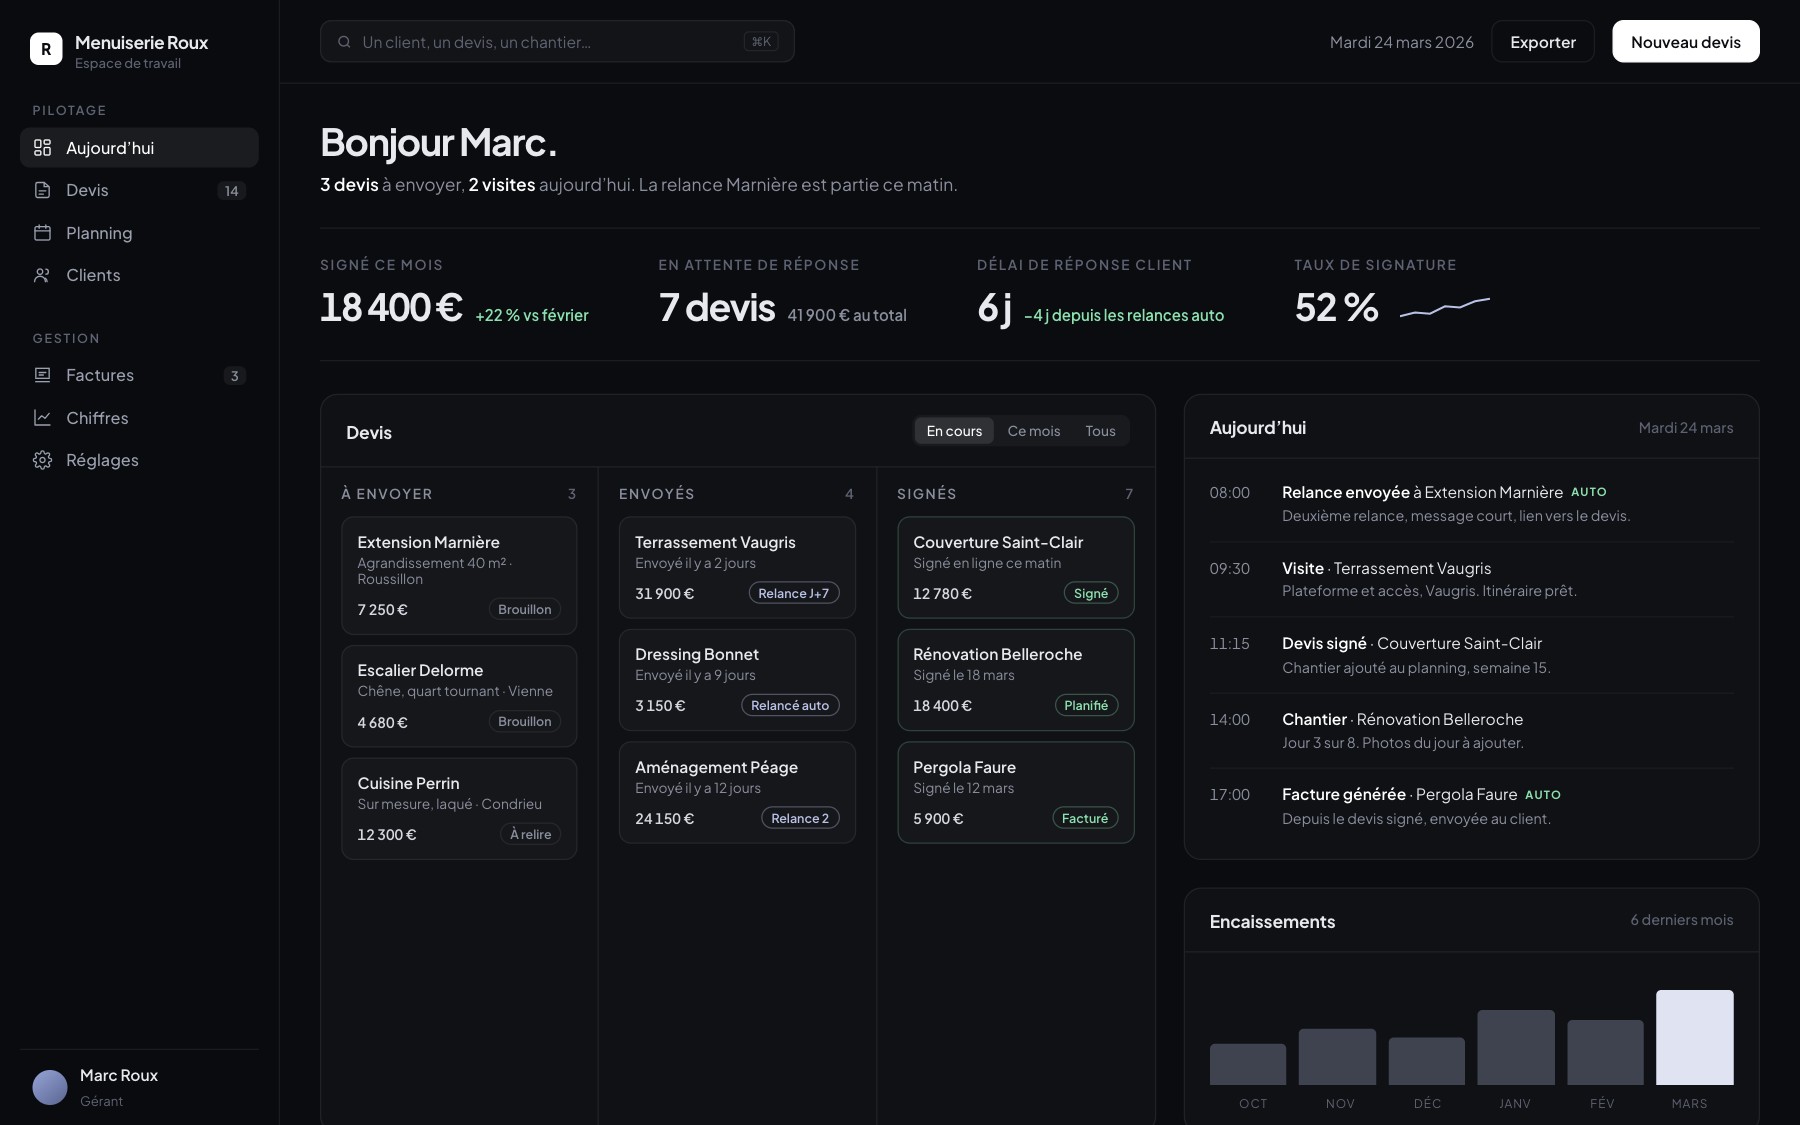1800x1125 pixels.
Task: Click the Menuiserie Roux logo badge
Action: point(46,49)
